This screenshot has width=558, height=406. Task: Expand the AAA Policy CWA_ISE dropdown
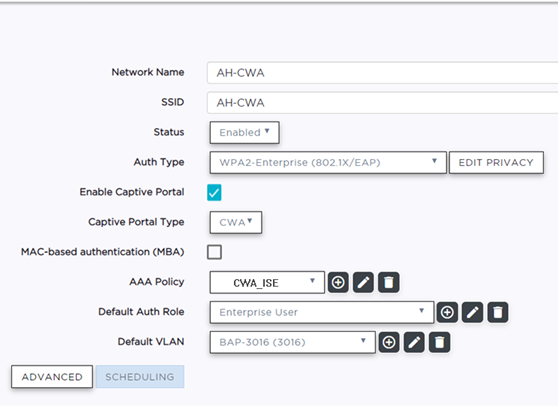[267, 283]
